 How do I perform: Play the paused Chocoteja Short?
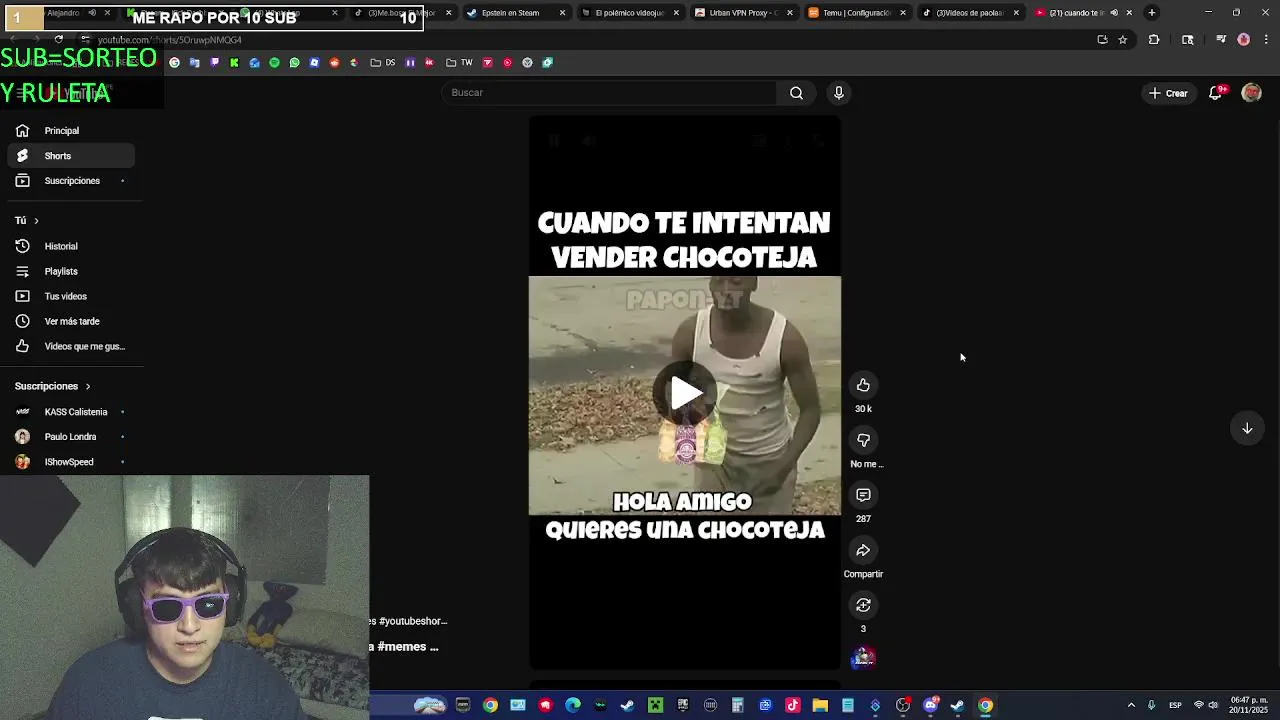pyautogui.click(x=685, y=394)
